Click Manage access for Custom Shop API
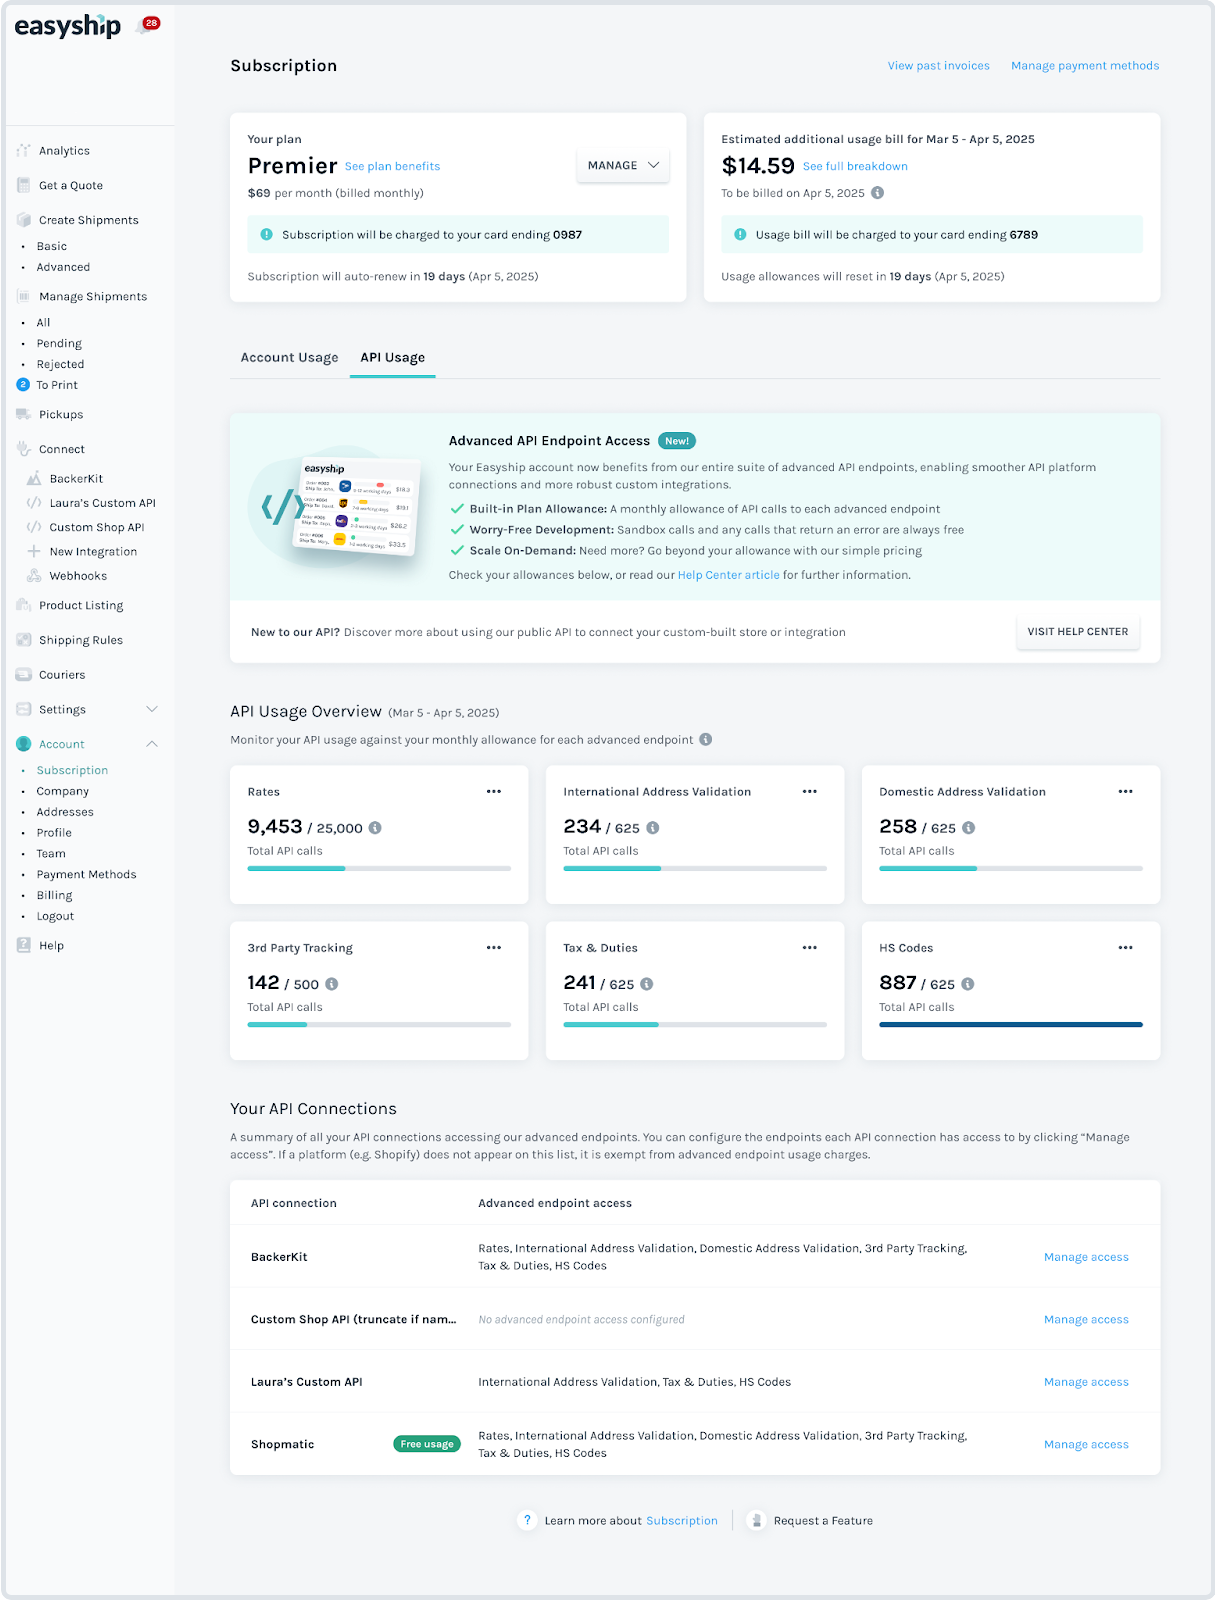The image size is (1215, 1600). click(1086, 1320)
